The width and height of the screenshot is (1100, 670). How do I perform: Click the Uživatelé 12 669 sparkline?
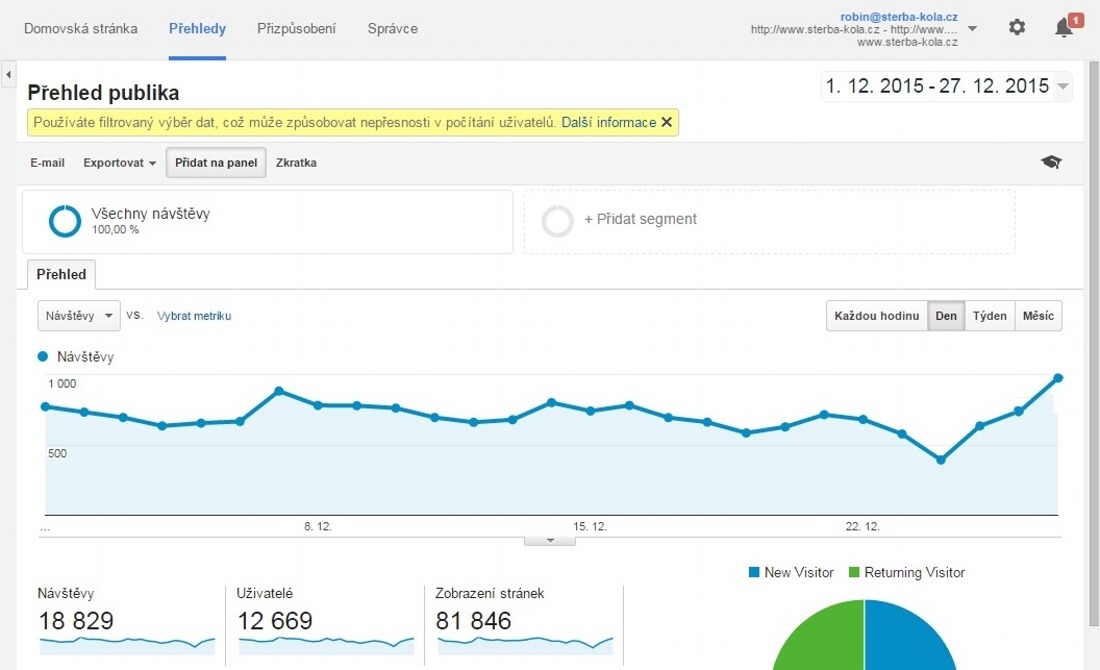tap(326, 644)
